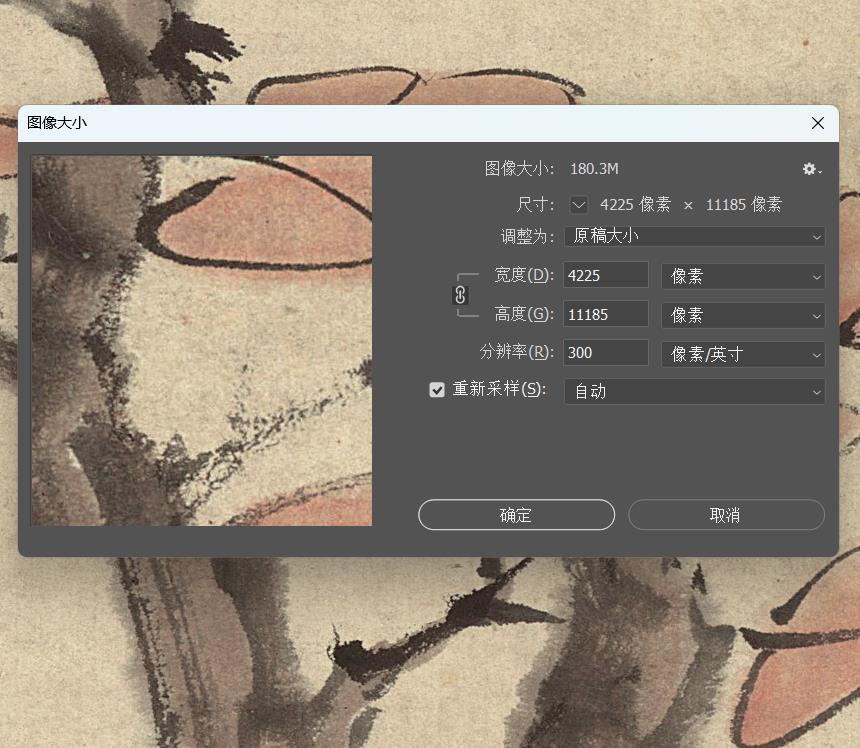This screenshot has height=748, width=860.
Task: Click the 4225 像素 dimension text
Action: click(x=635, y=205)
